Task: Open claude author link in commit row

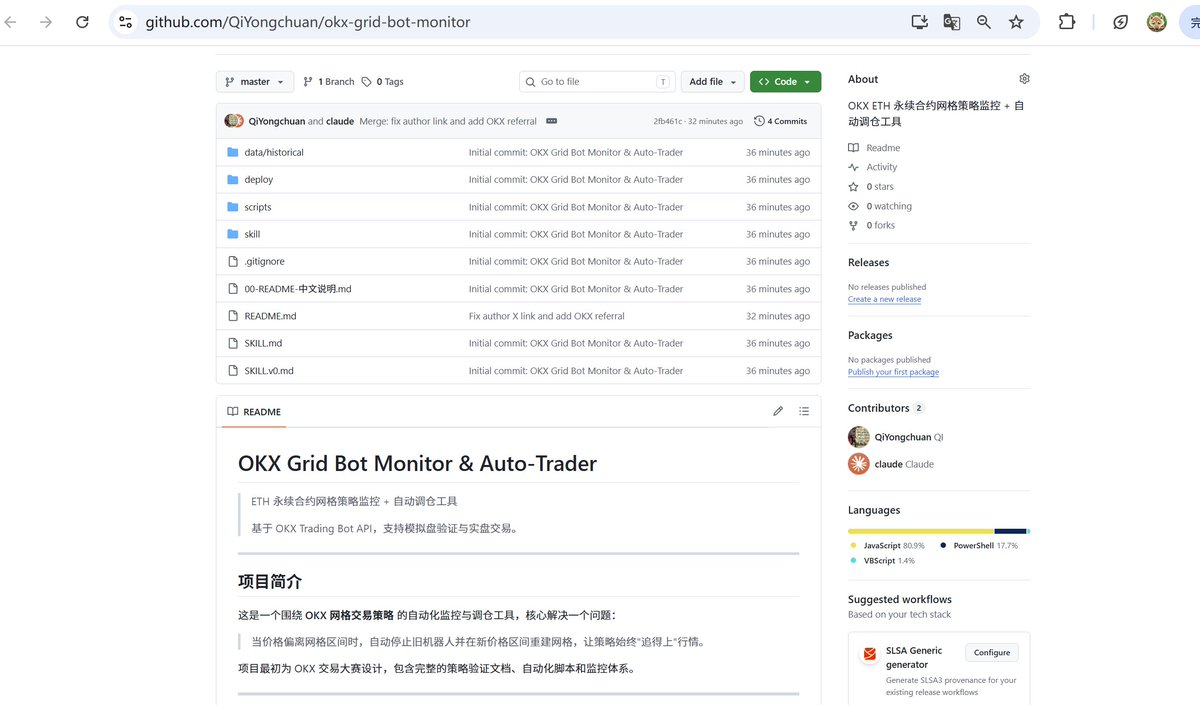Action: click(340, 121)
